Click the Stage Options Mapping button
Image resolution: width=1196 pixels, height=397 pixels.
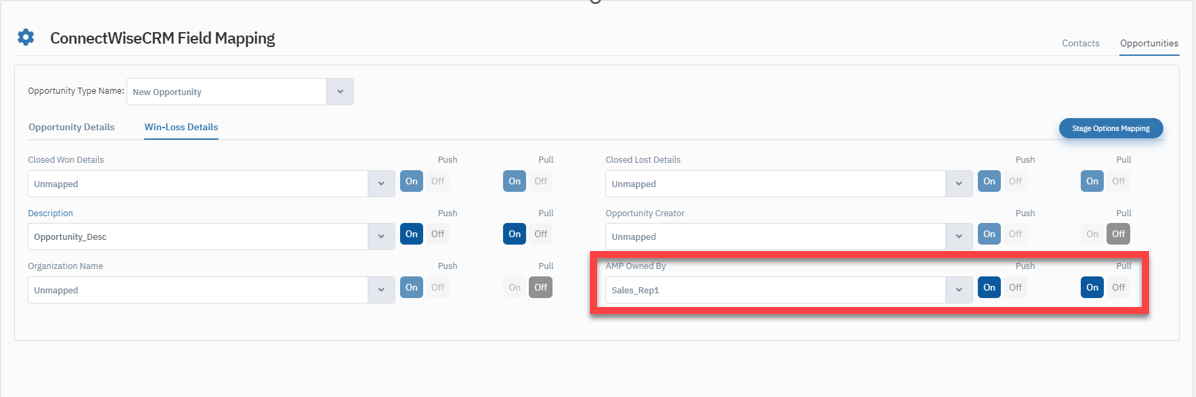point(1111,128)
